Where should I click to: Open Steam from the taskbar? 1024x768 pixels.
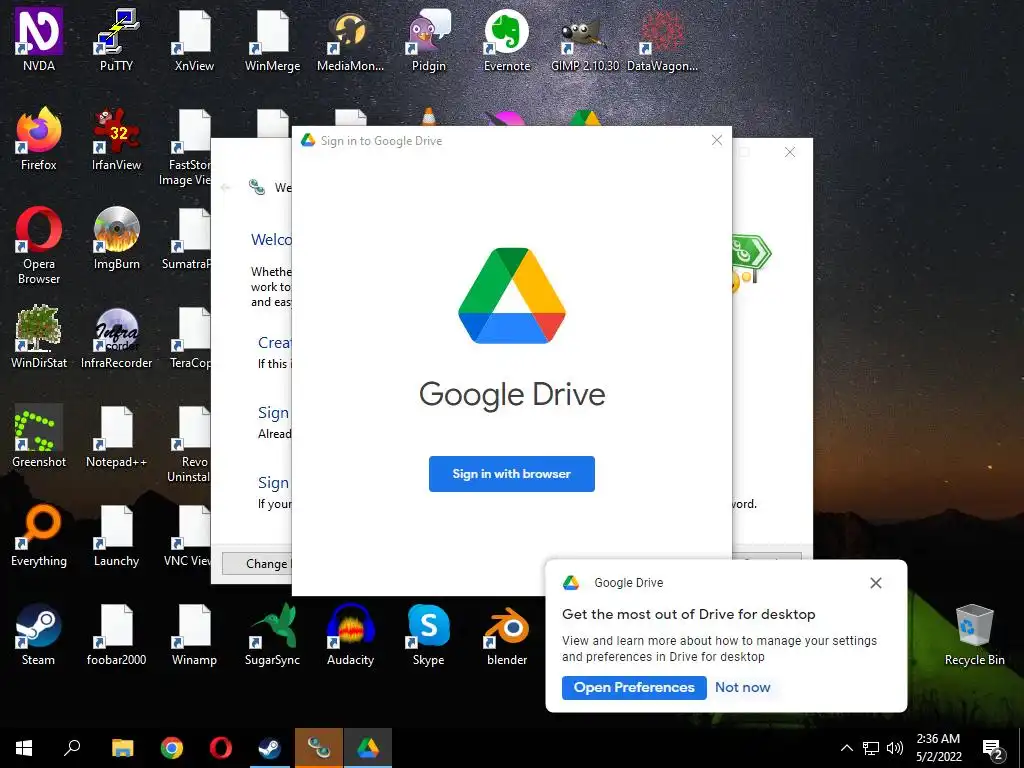269,748
